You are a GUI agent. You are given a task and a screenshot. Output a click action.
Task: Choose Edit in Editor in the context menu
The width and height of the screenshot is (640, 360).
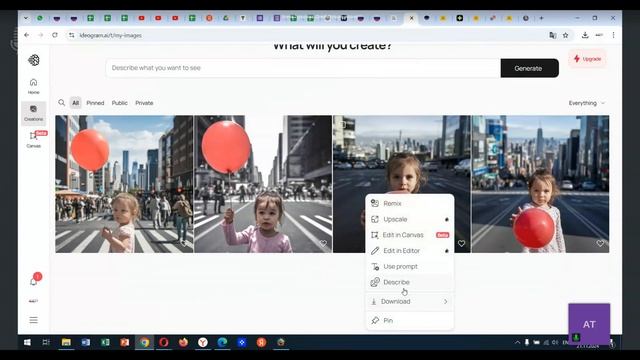(410, 251)
